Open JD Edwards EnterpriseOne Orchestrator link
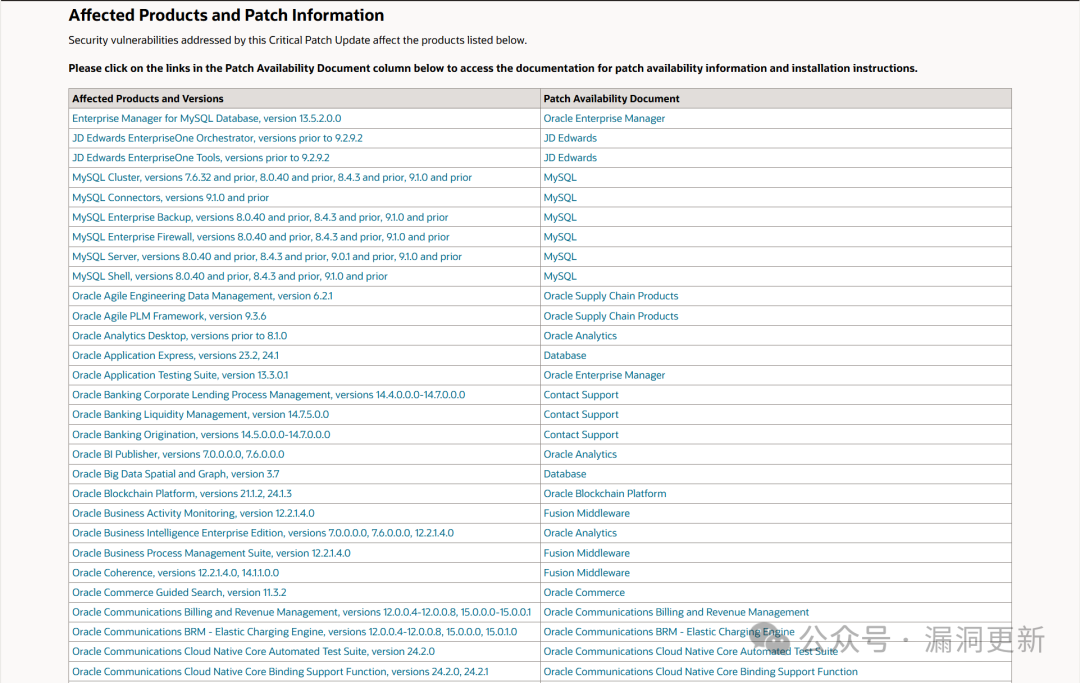Screen dimensions: 1080x683 pos(218,138)
